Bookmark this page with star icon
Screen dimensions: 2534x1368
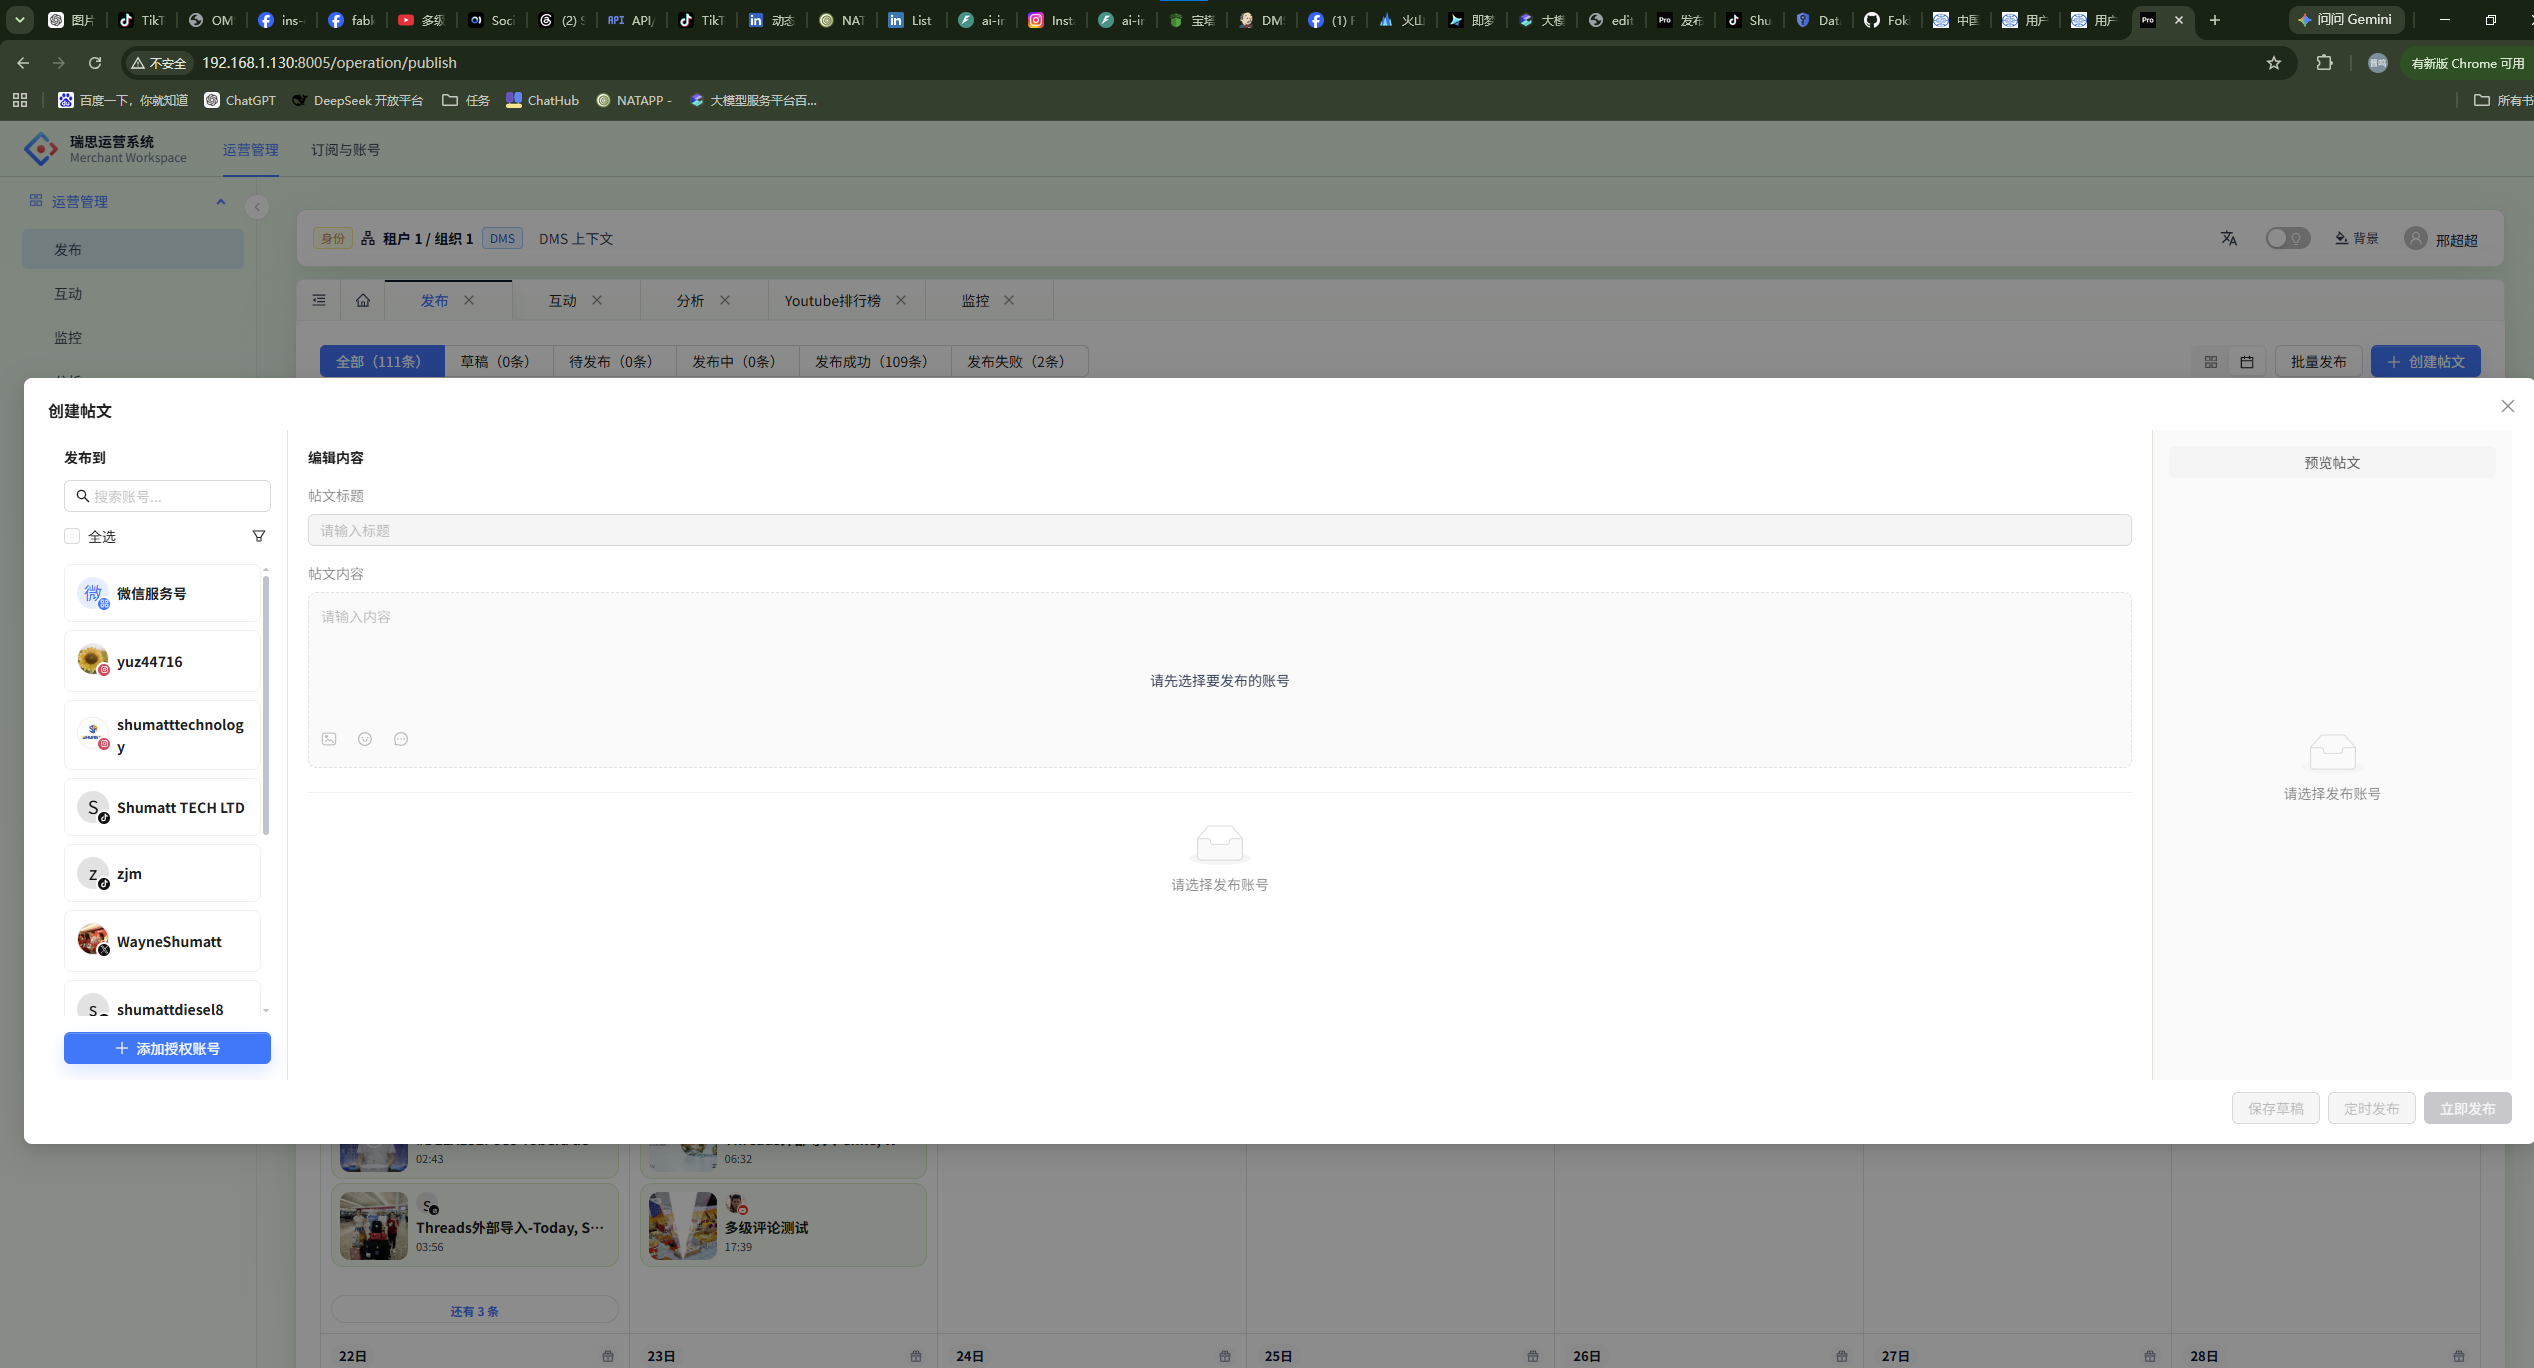2274,63
